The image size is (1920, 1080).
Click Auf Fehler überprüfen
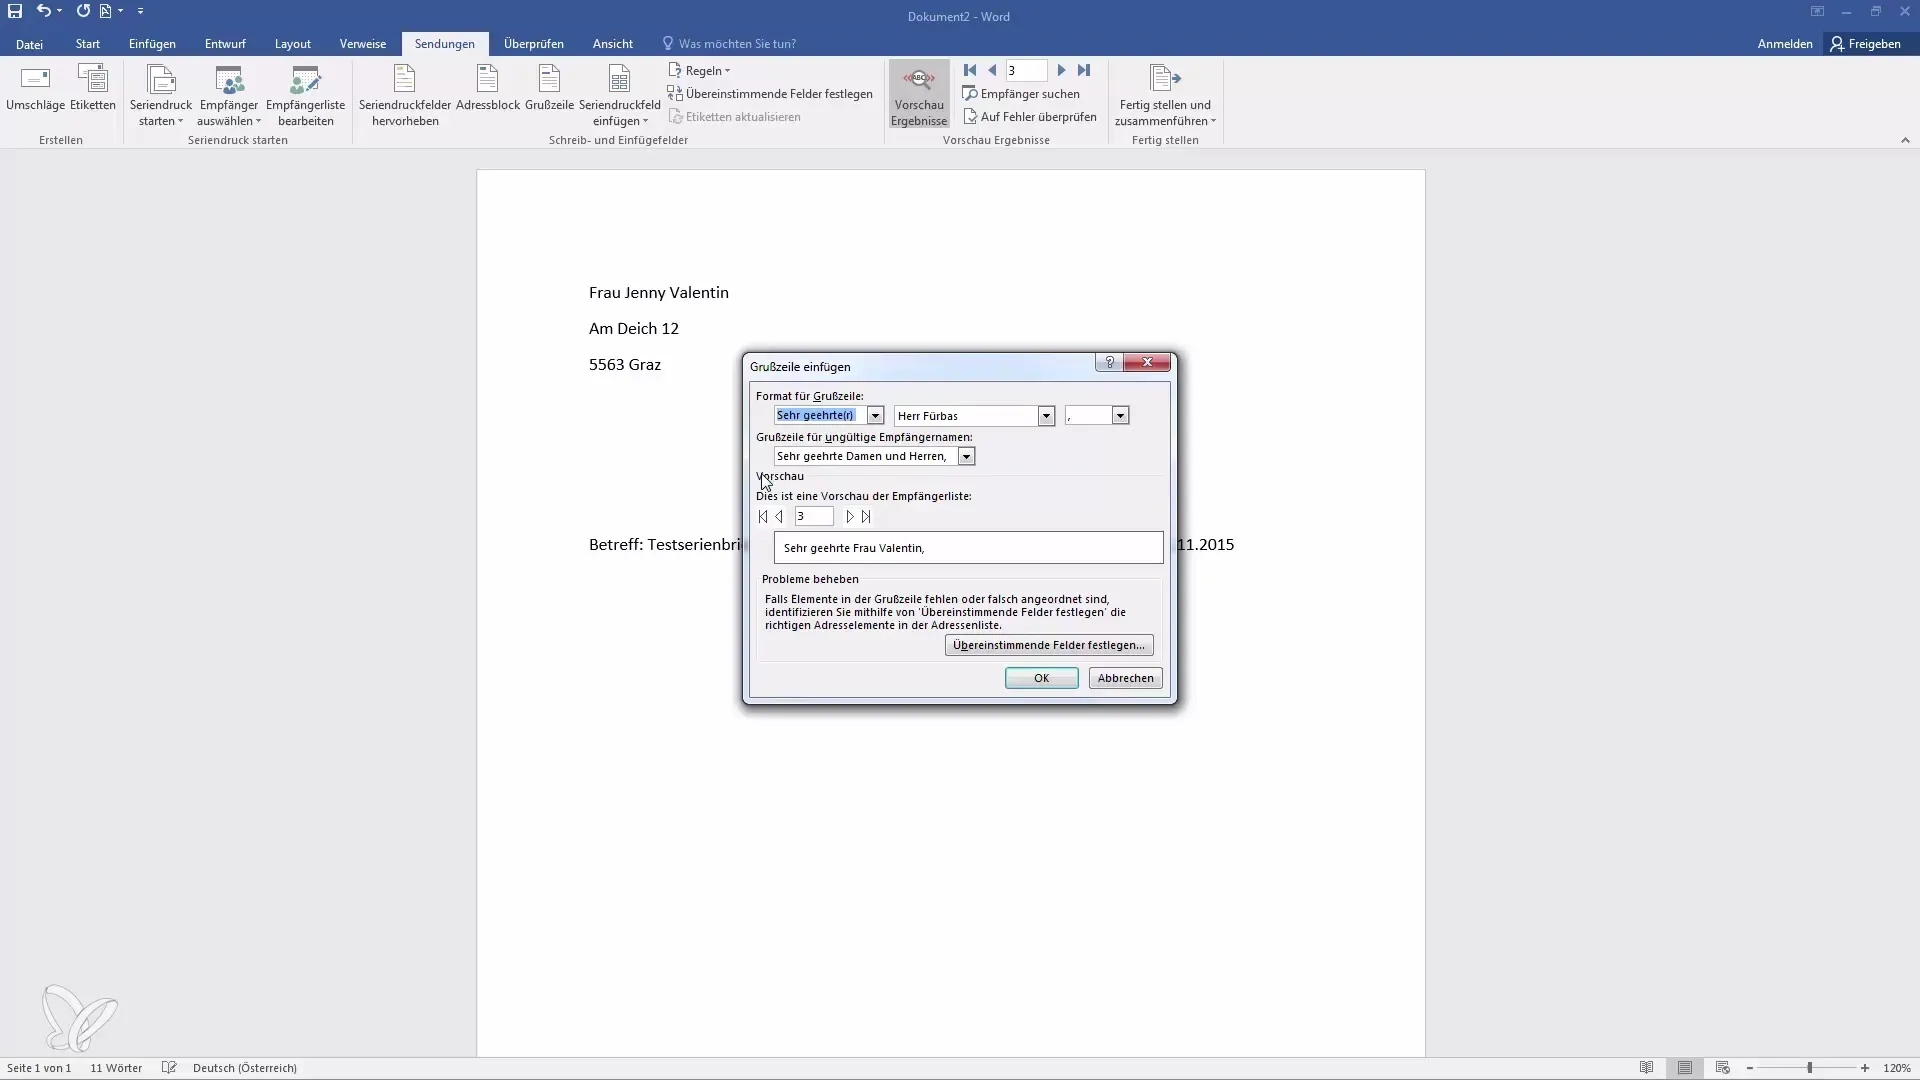tap(1029, 117)
